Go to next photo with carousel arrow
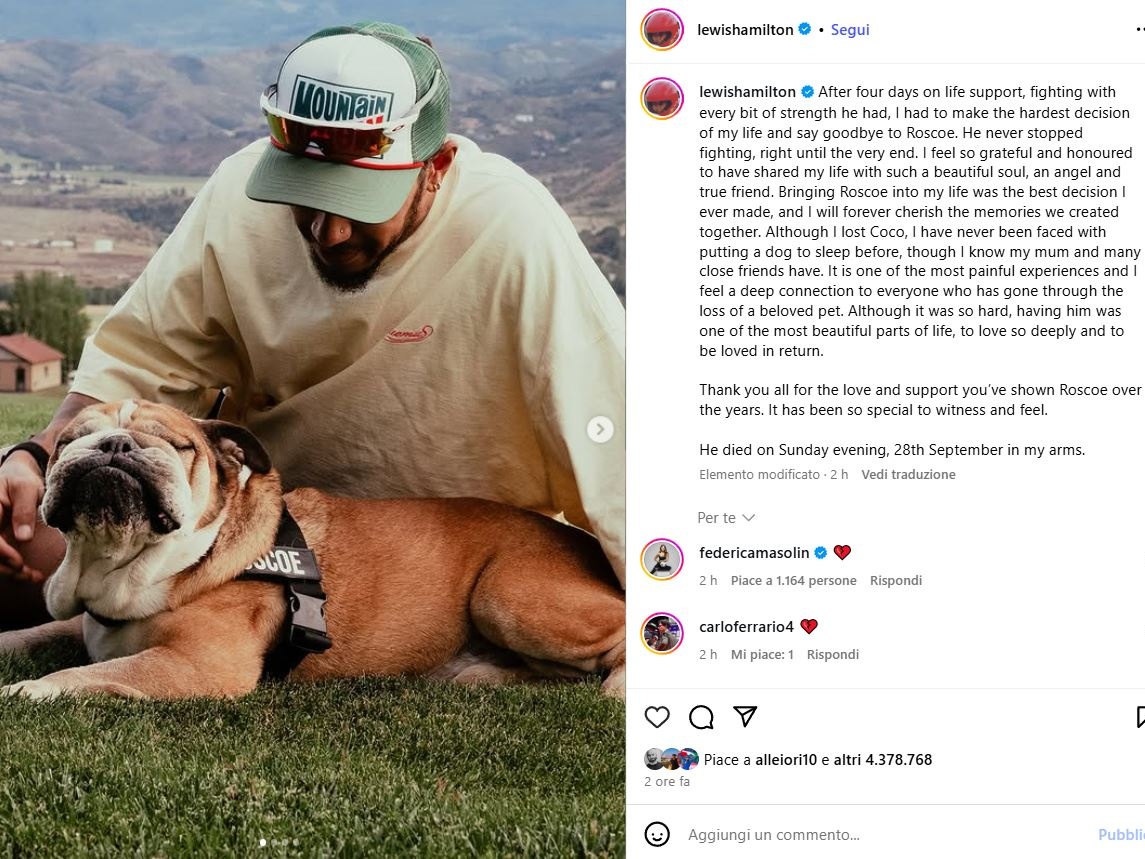The height and width of the screenshot is (859, 1145). [600, 429]
